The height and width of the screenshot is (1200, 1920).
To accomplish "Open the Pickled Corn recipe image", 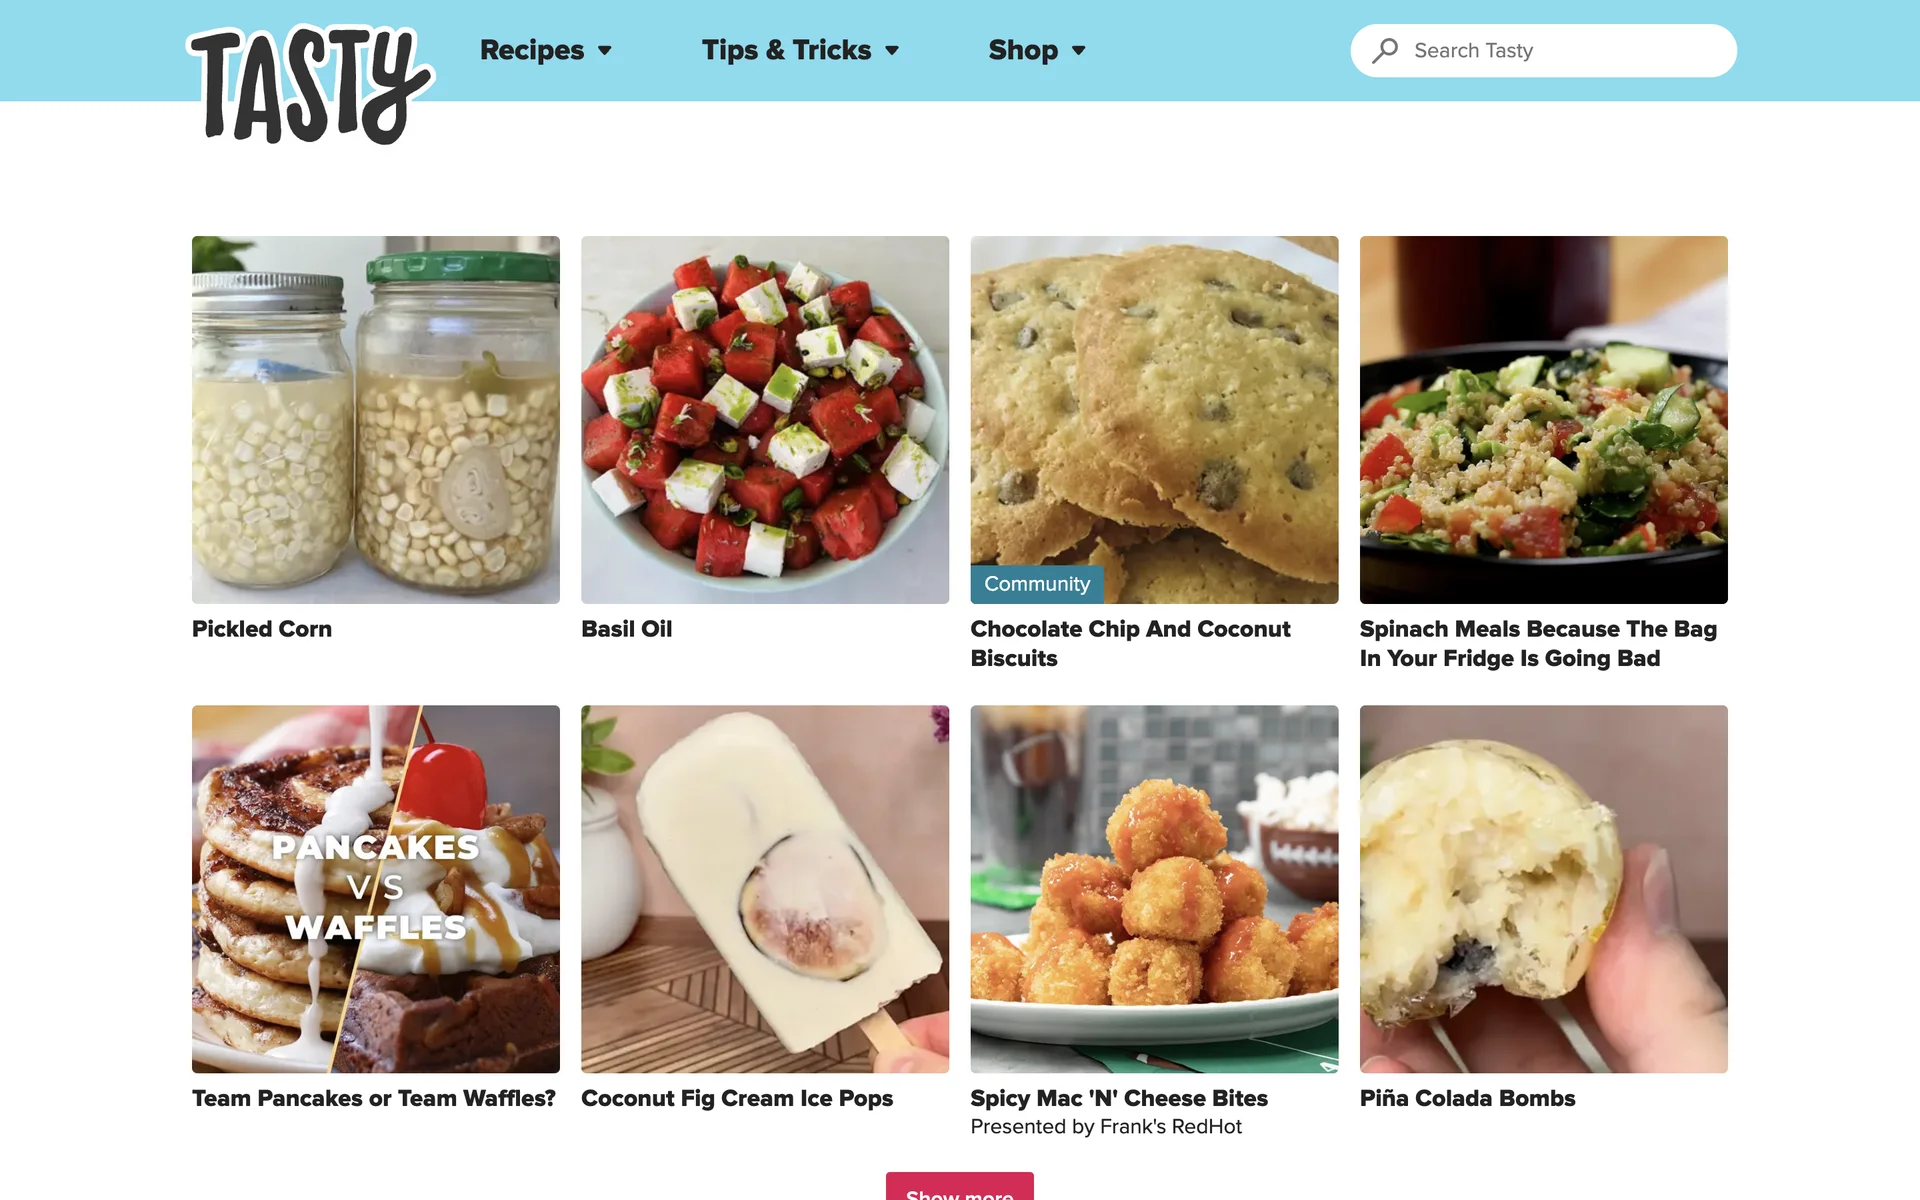I will click(x=376, y=420).
